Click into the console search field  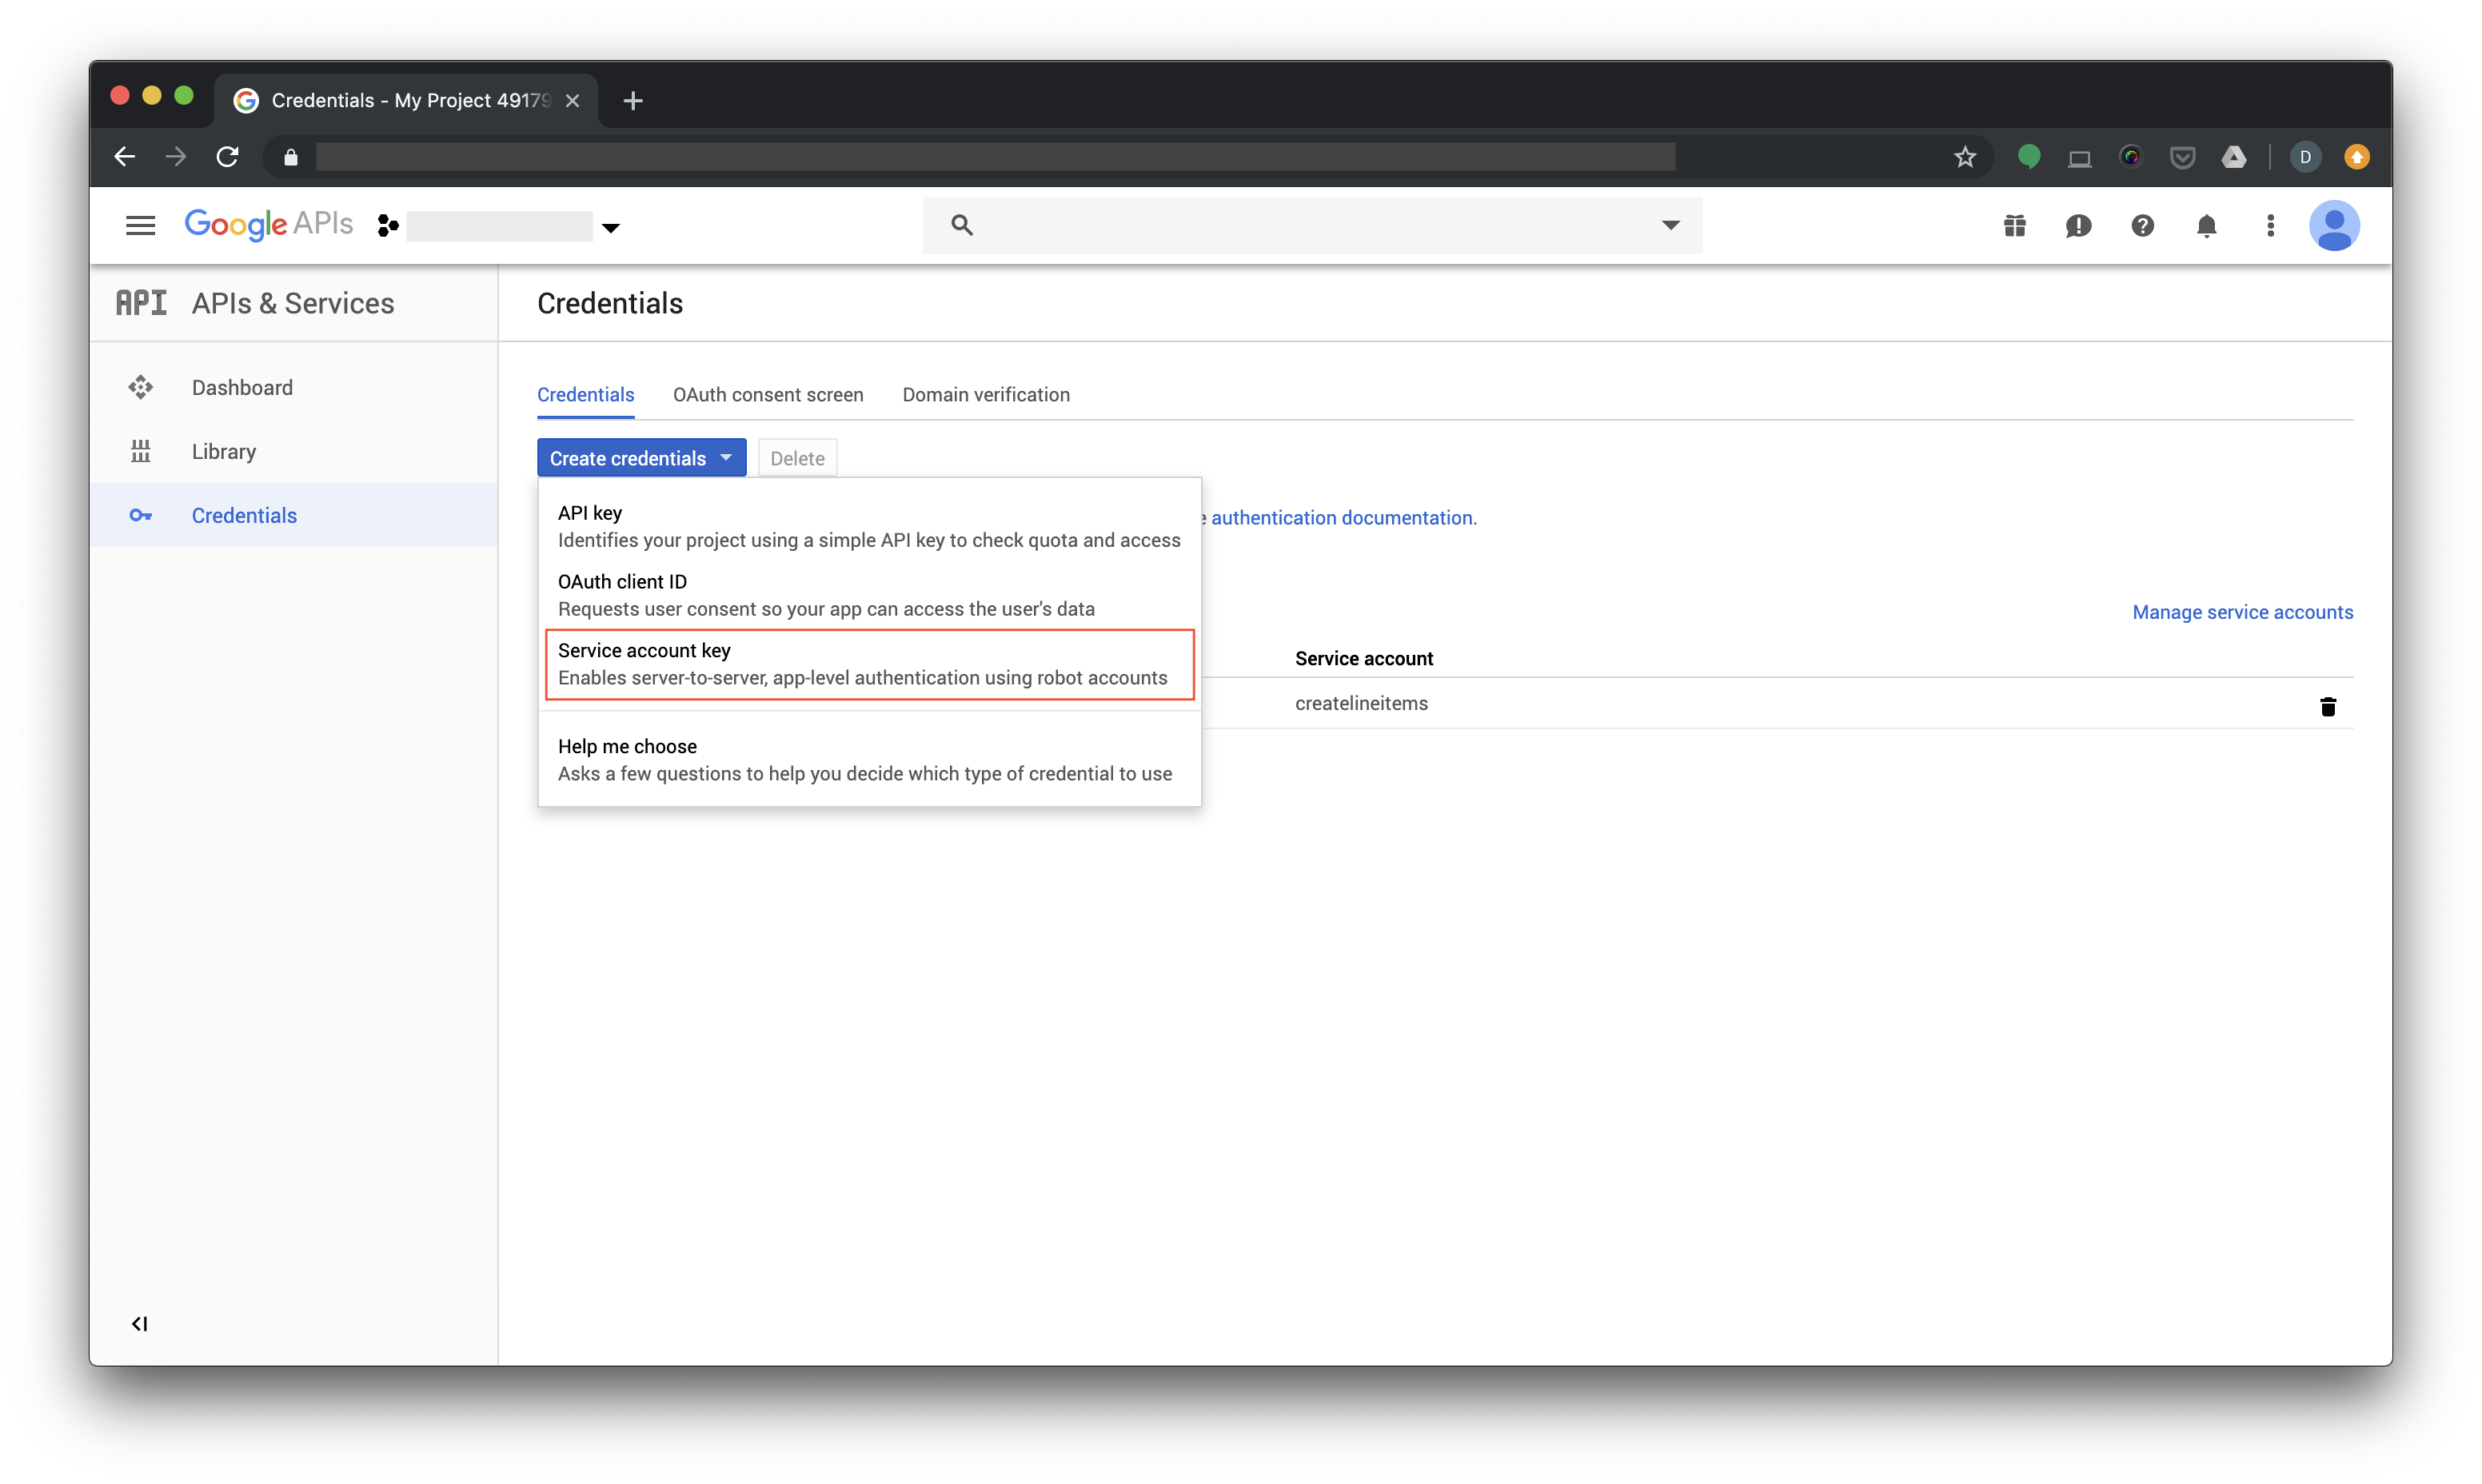pyautogui.click(x=1300, y=225)
